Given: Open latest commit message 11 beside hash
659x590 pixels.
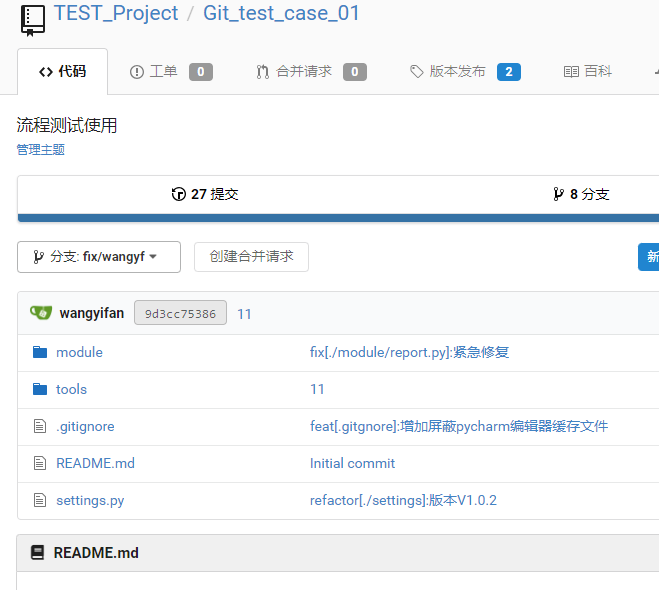Looking at the screenshot, I should click(244, 314).
